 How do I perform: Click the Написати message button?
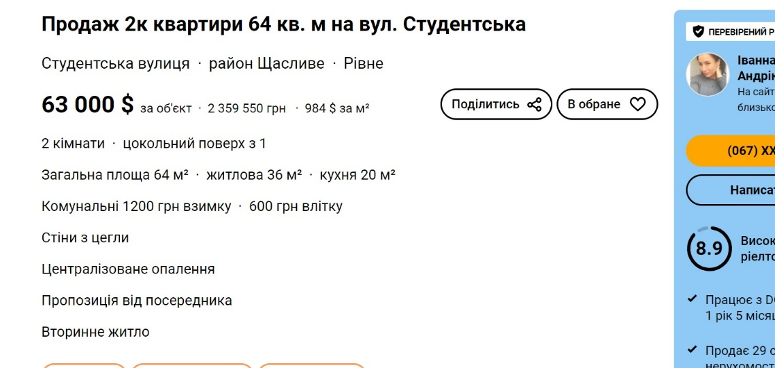(x=731, y=190)
